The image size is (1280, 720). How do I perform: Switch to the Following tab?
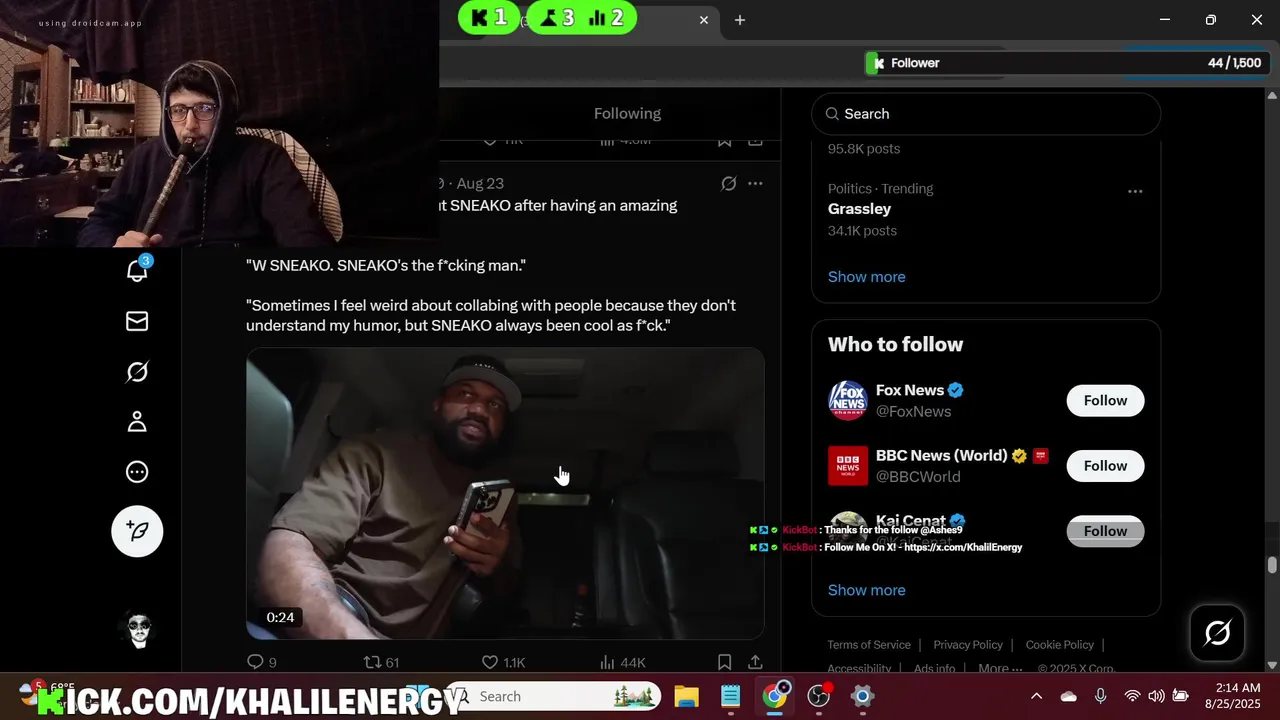(x=627, y=114)
